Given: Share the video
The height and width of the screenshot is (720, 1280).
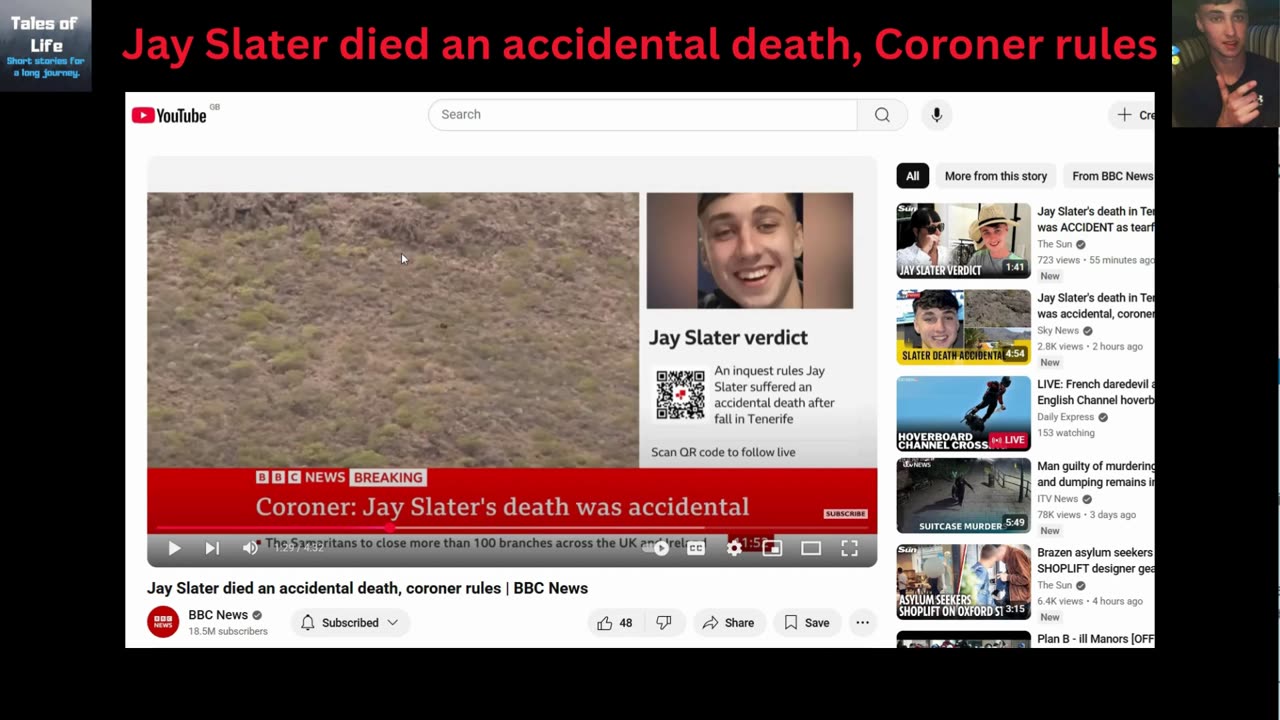Looking at the screenshot, I should point(728,623).
